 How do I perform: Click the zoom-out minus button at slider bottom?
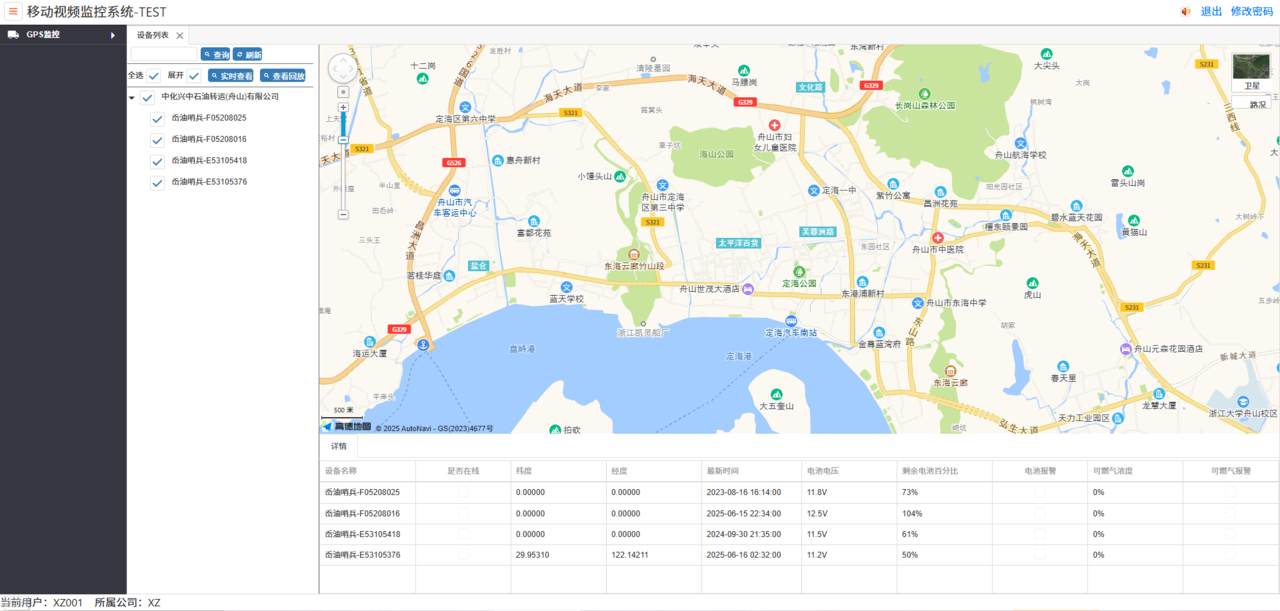(343, 214)
